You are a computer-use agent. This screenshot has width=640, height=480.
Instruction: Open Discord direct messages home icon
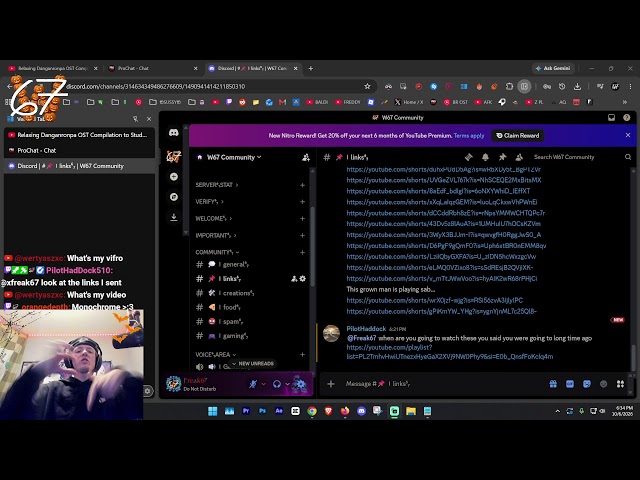[174, 133]
